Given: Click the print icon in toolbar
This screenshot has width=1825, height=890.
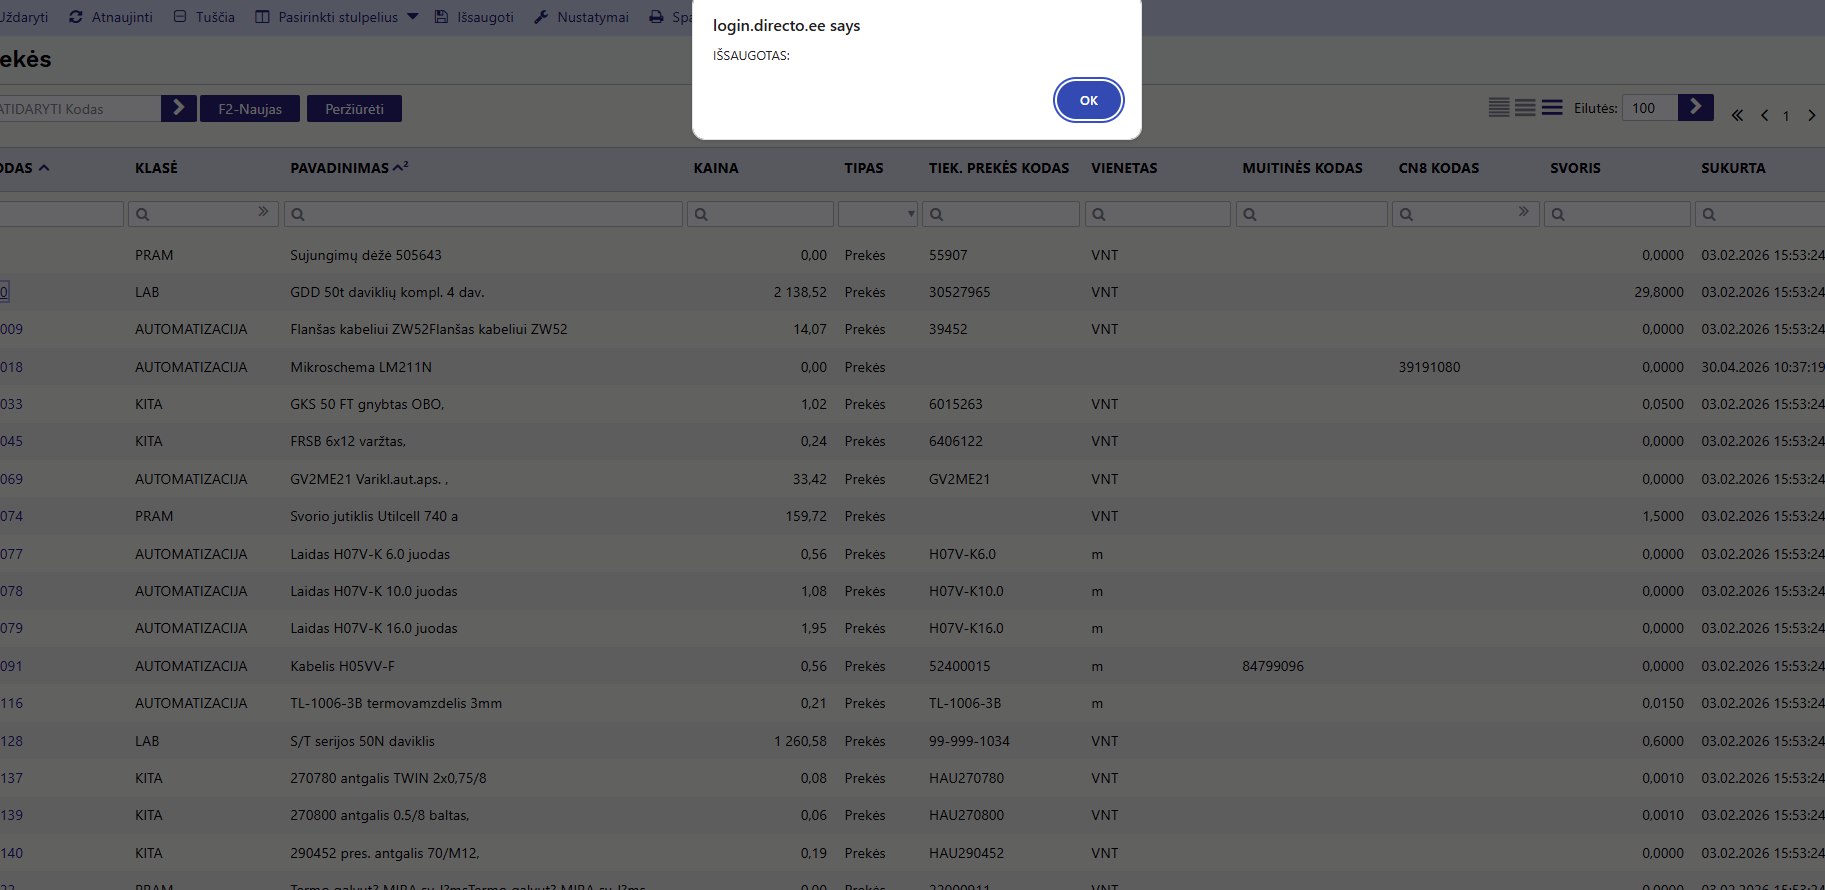Looking at the screenshot, I should [x=656, y=17].
